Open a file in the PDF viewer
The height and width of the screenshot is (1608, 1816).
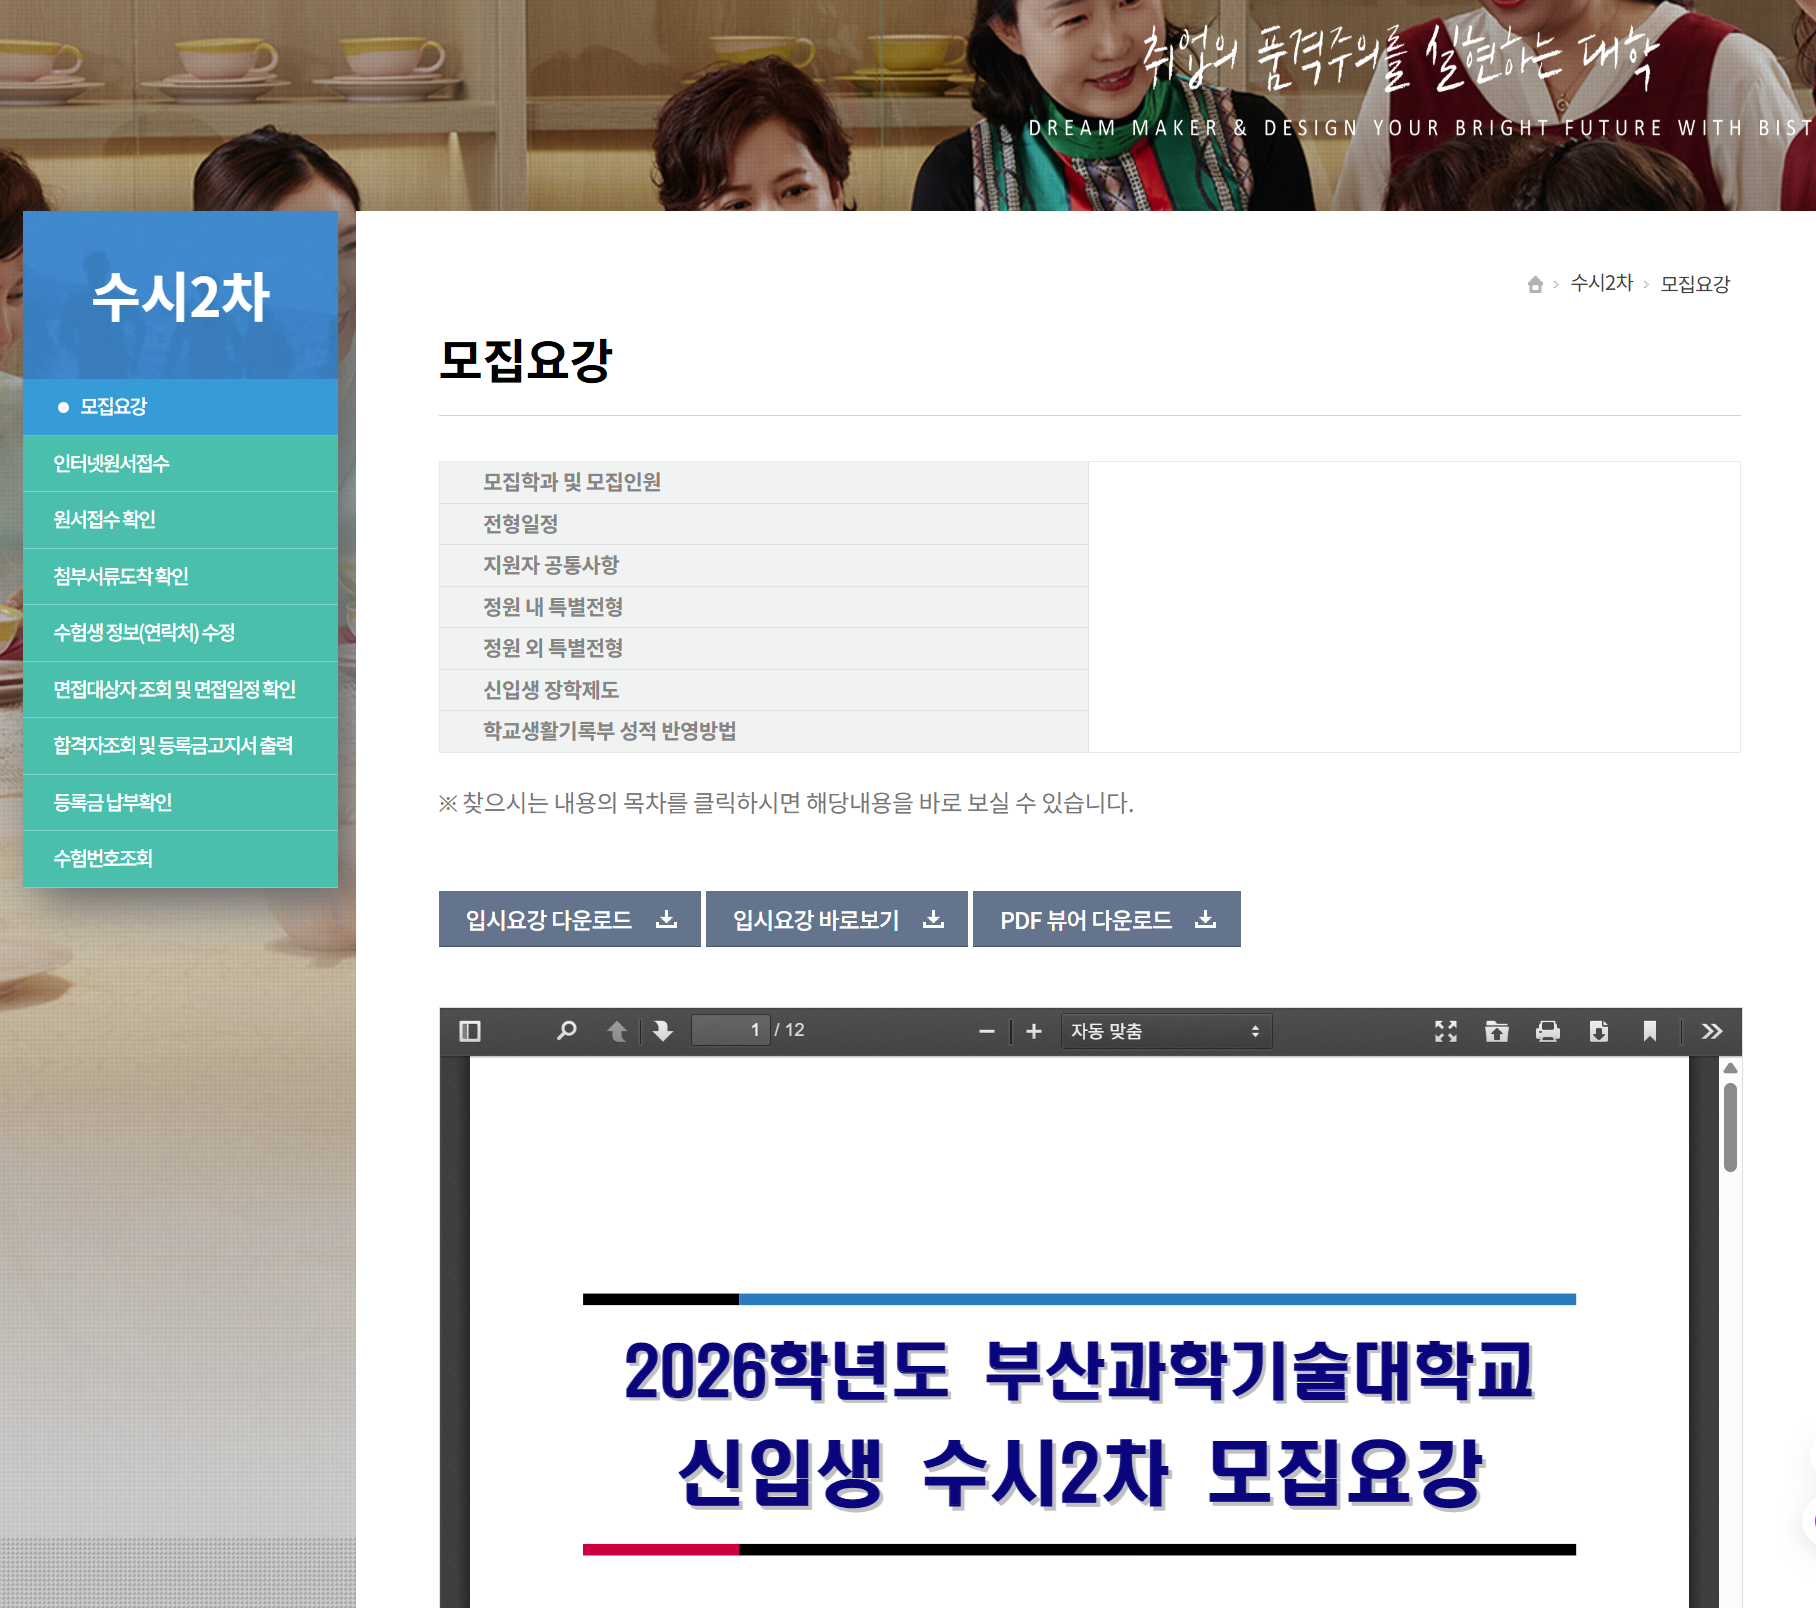pyautogui.click(x=1497, y=1031)
